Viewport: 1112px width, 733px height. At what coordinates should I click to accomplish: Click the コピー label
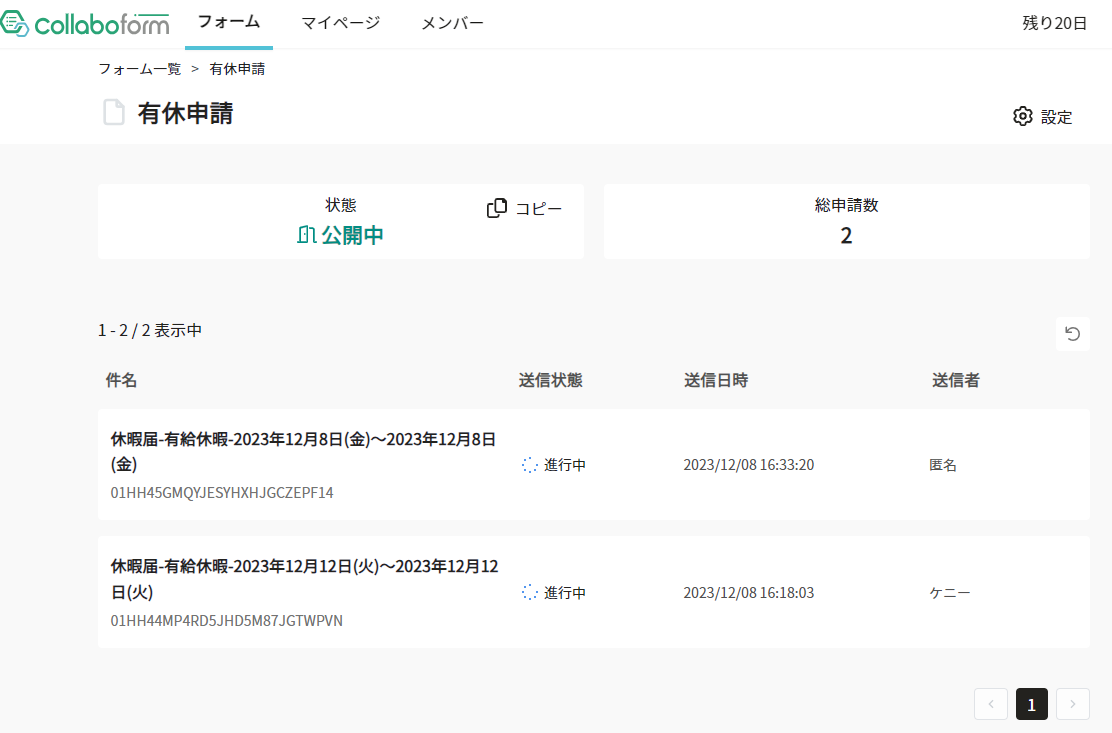[x=538, y=208]
